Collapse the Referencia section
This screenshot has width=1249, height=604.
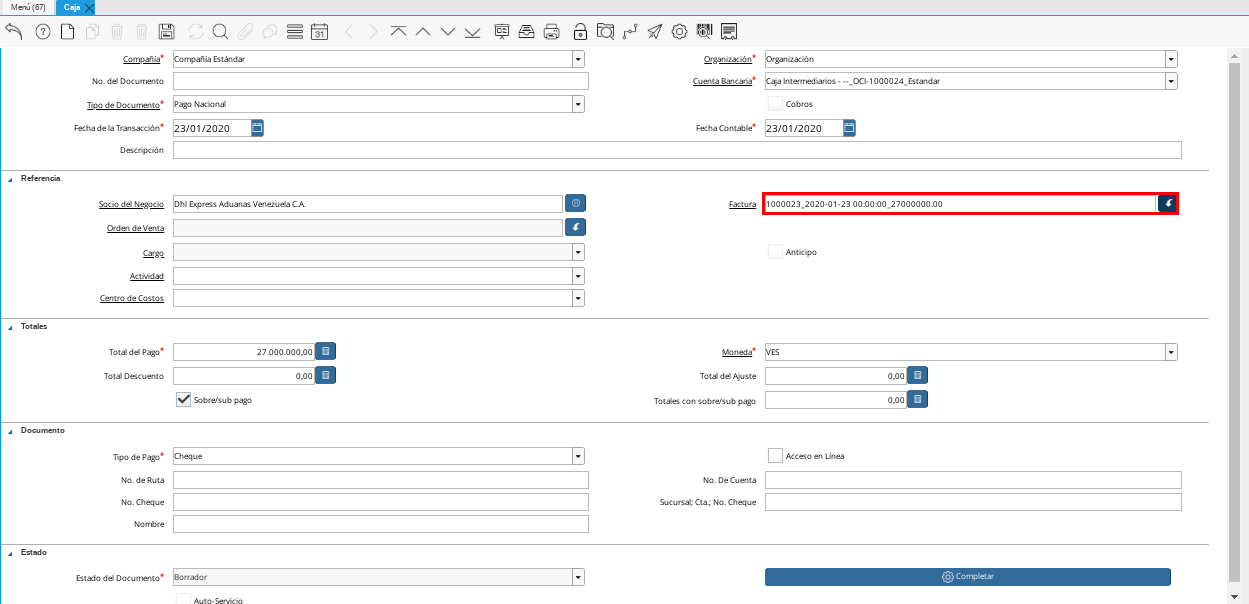tap(11, 179)
